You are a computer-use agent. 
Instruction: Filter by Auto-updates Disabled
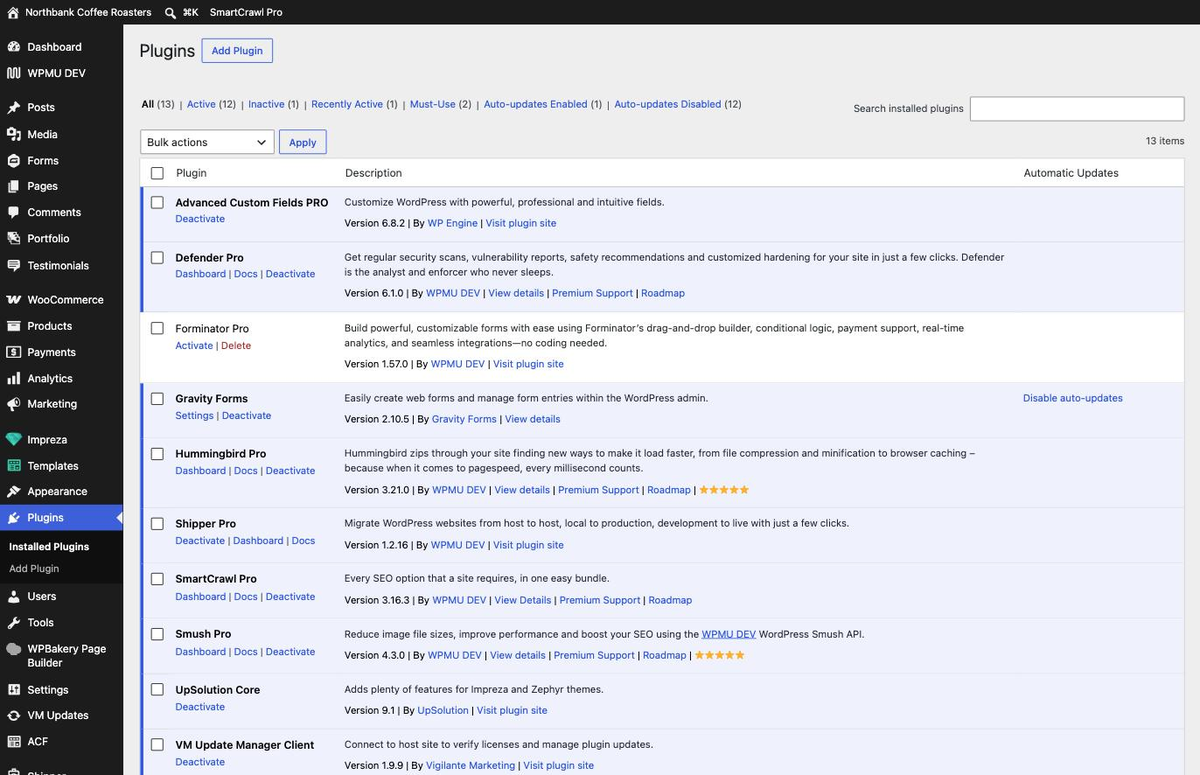point(678,104)
